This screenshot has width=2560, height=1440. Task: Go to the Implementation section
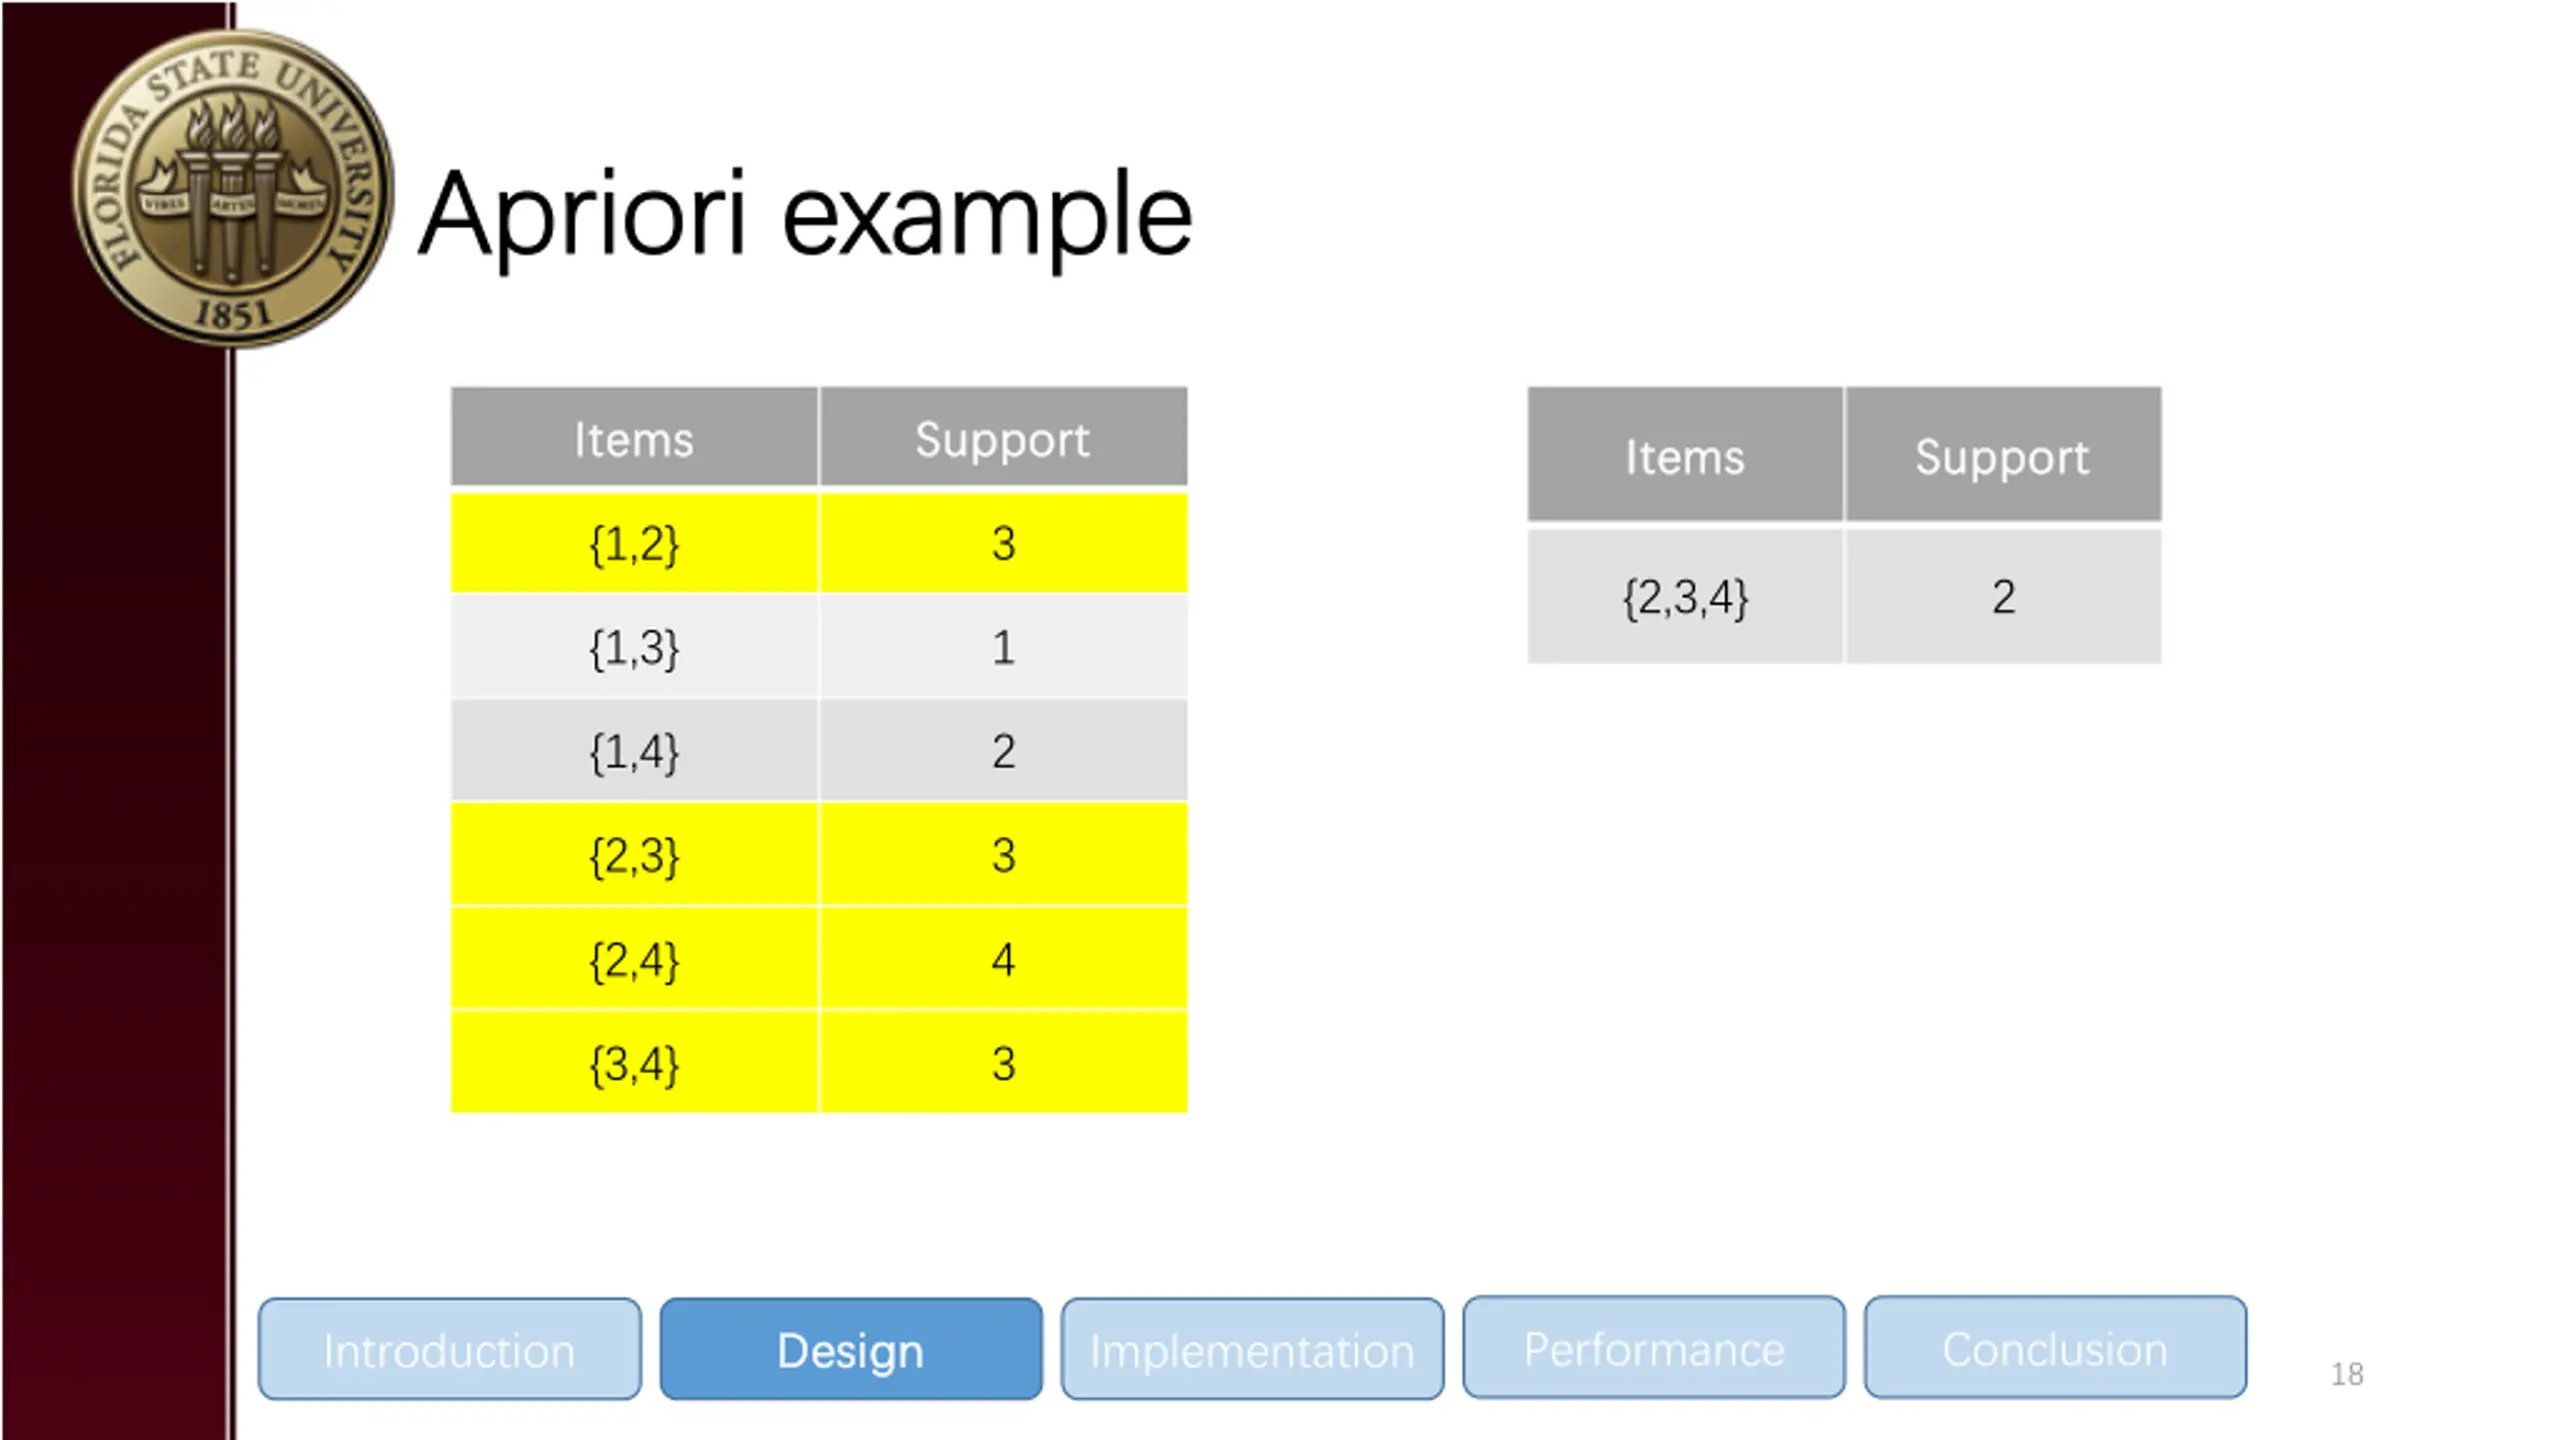pyautogui.click(x=1252, y=1350)
